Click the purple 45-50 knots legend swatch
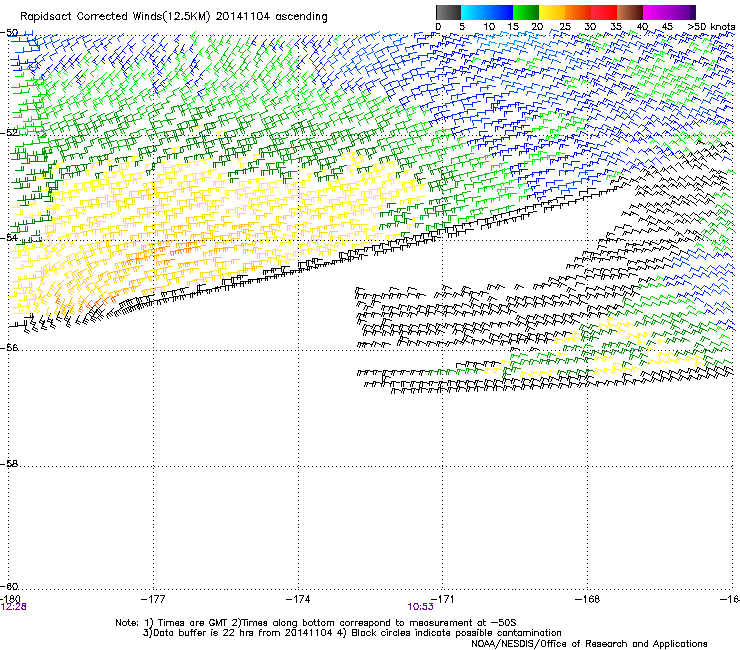The height and width of the screenshot is (650, 740). pos(682,12)
